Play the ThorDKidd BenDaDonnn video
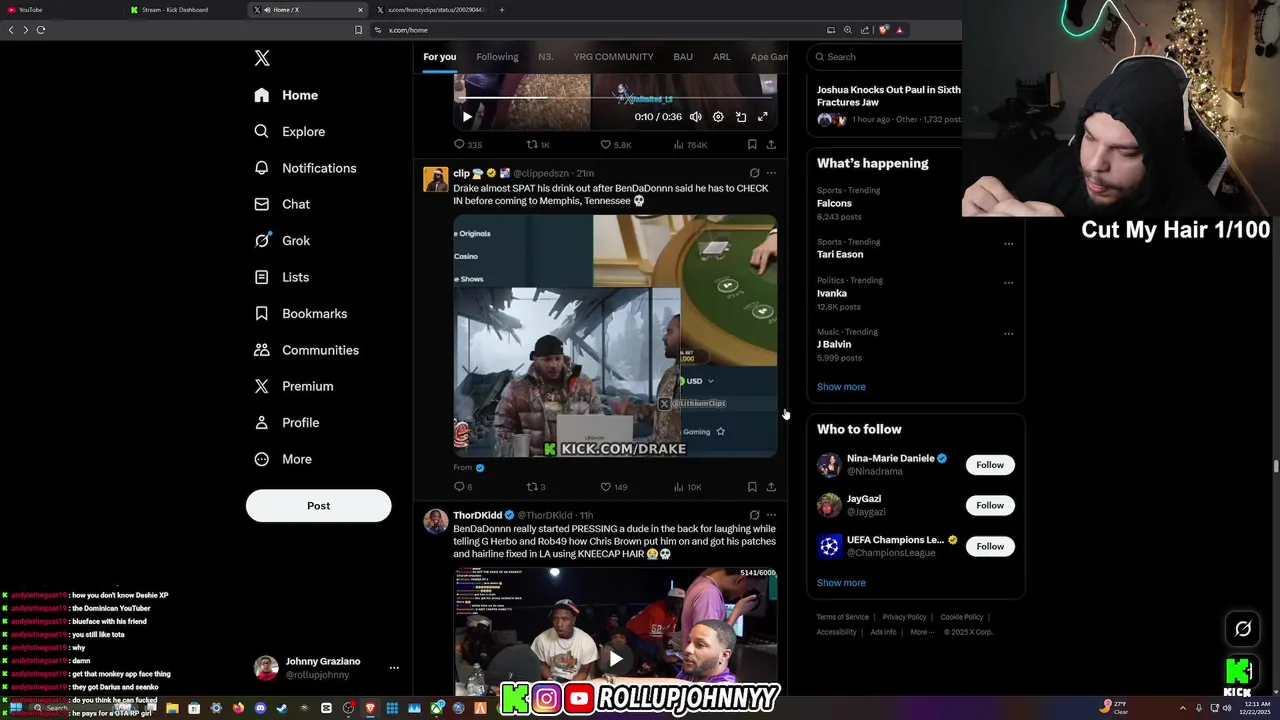 615,658
